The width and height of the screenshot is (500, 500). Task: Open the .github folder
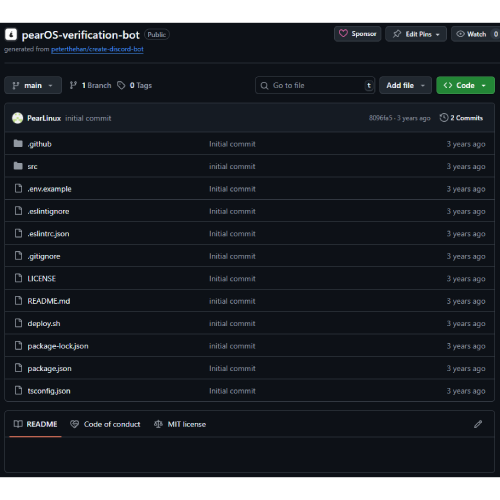tap(40, 144)
